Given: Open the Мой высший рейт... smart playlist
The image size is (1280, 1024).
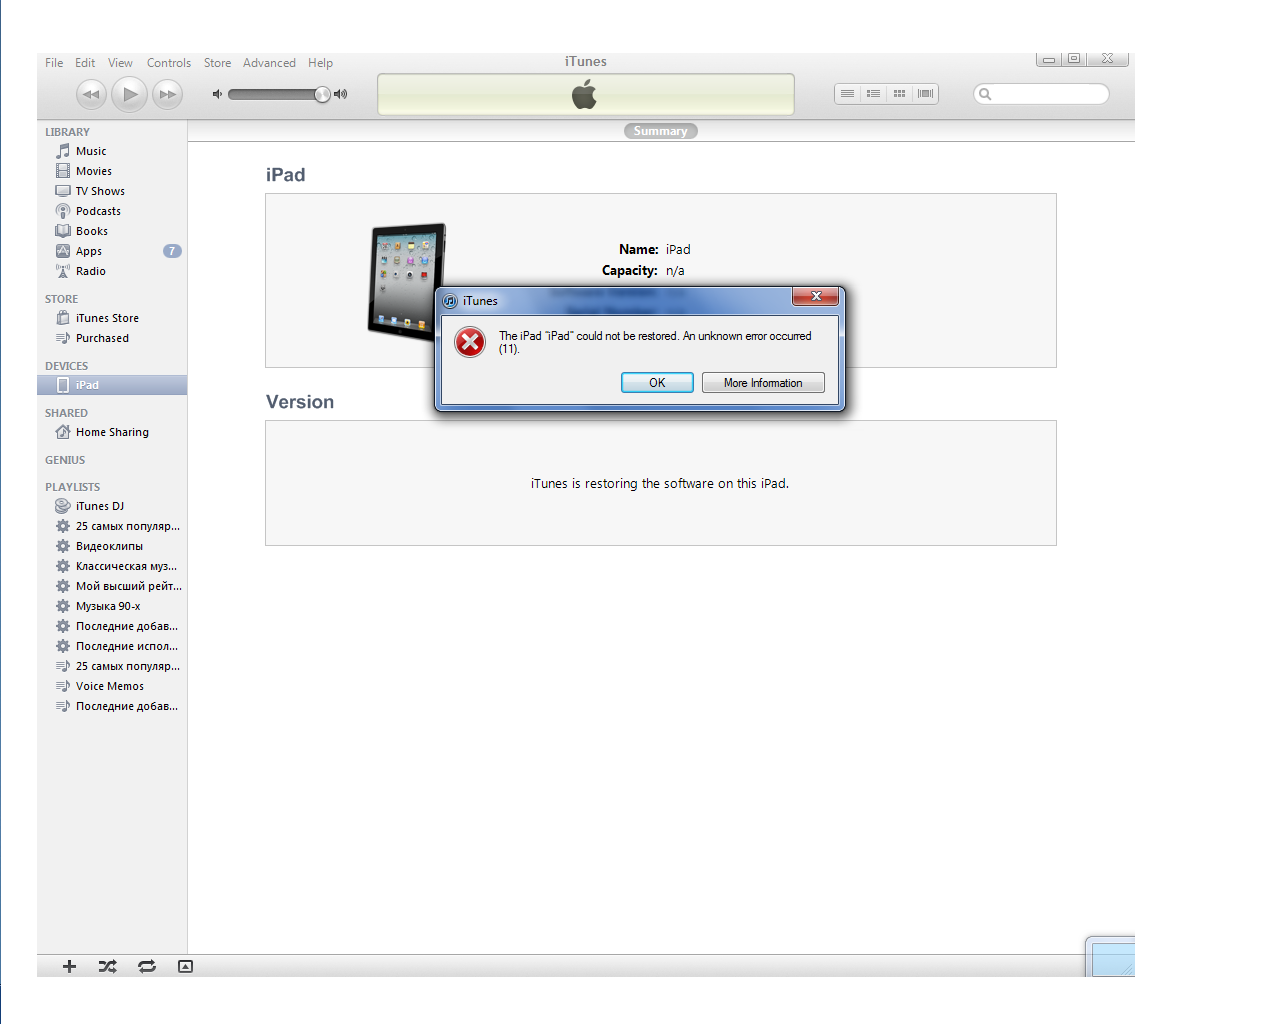Looking at the screenshot, I should [128, 586].
